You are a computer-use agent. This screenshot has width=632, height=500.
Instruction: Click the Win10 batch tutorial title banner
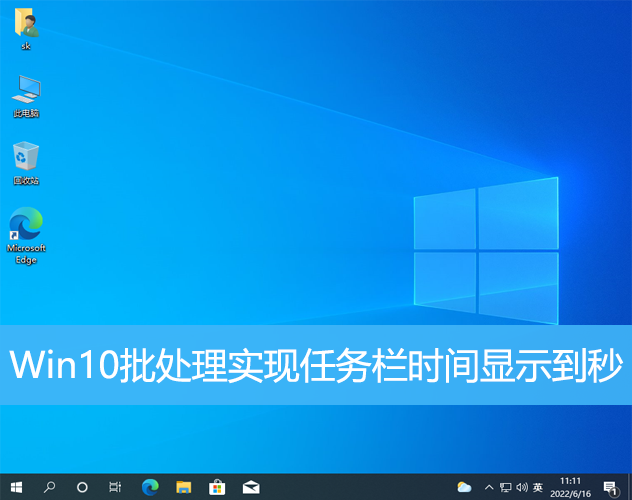(316, 364)
